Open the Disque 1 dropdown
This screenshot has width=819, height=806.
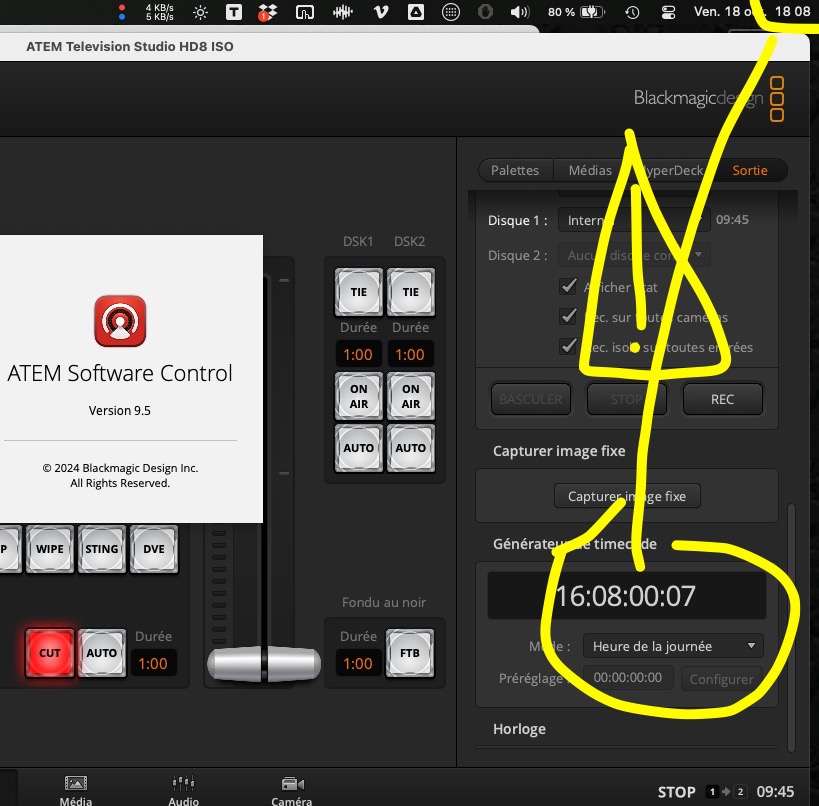pyautogui.click(x=634, y=220)
